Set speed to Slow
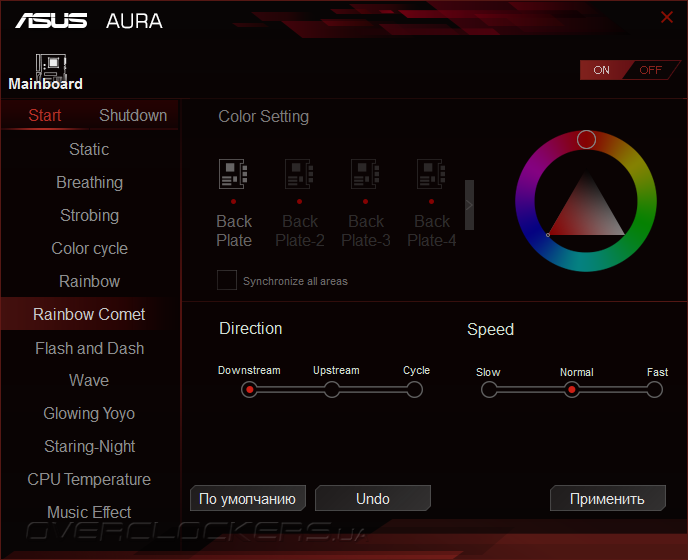This screenshot has width=688, height=560. click(x=489, y=390)
